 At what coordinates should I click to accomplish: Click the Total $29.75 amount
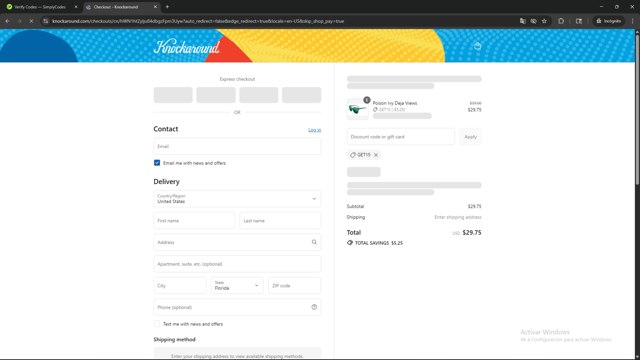471,233
